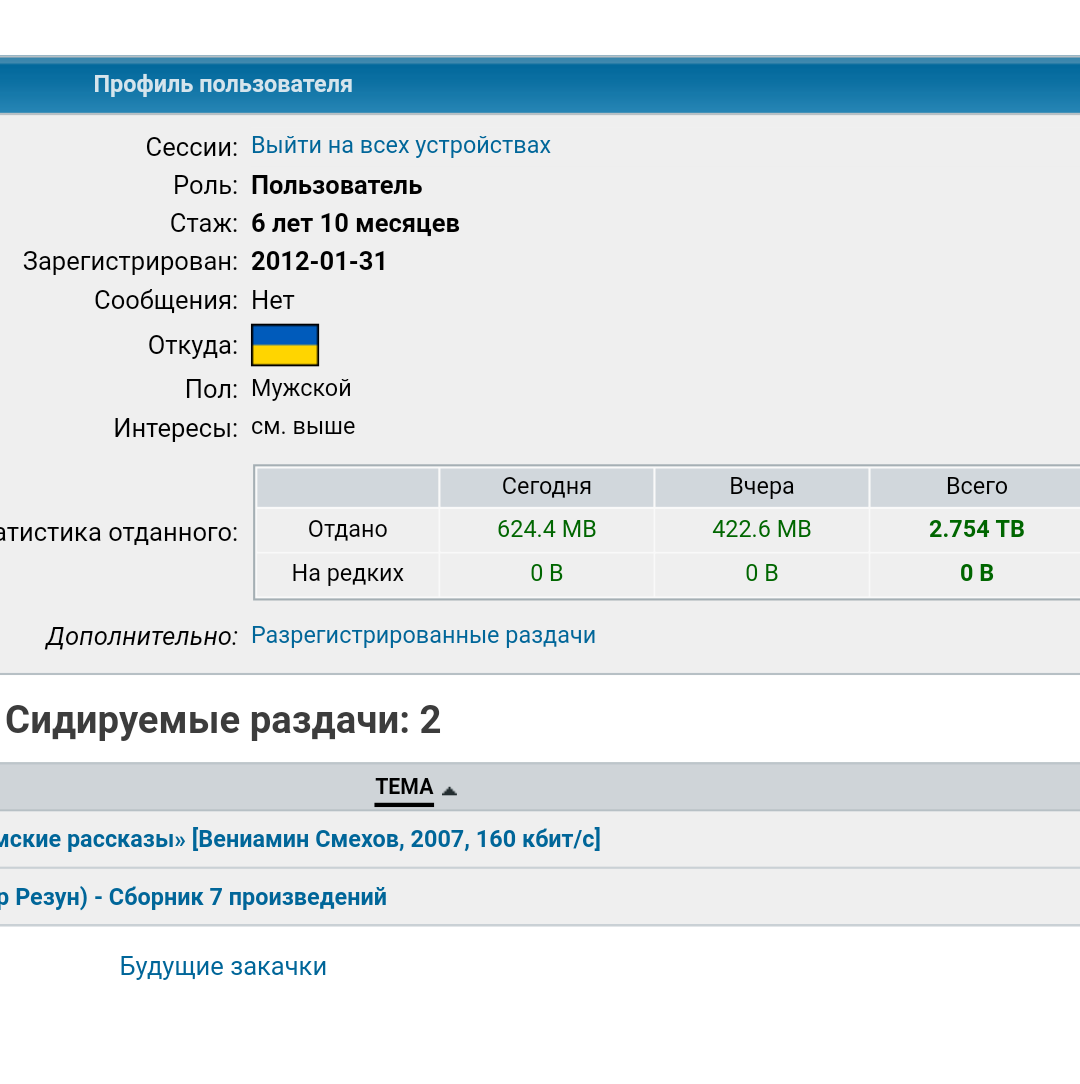1080x1084 pixels.
Task: Click the role value 'Пользователь'
Action: [x=336, y=185]
